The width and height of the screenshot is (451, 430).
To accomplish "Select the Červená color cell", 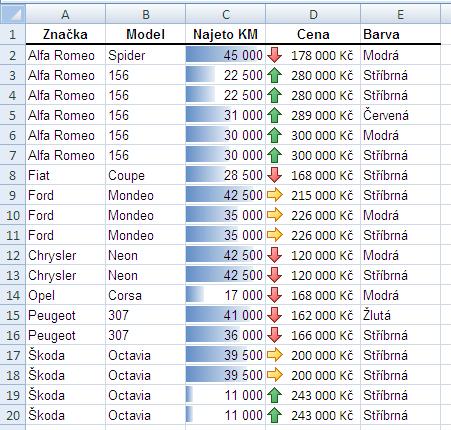I will (400, 115).
